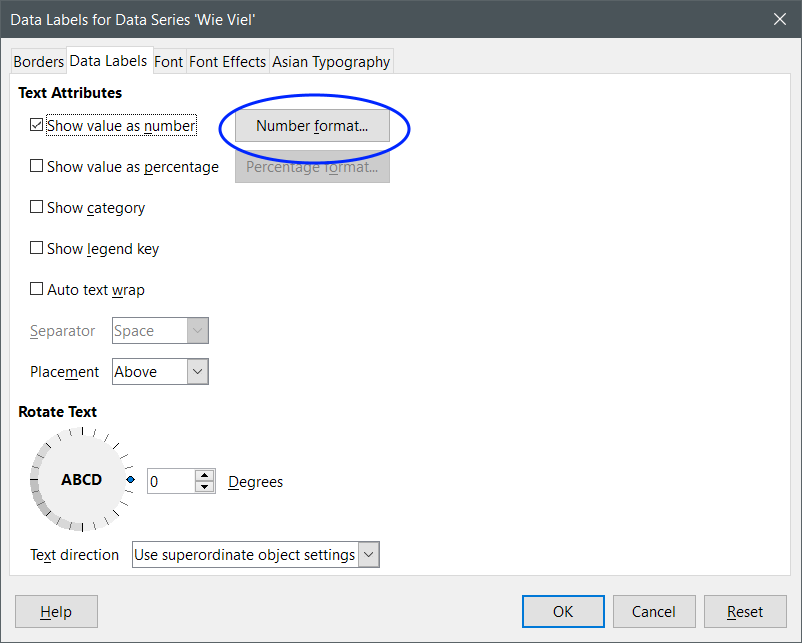Turn on Auto text wrap

(x=36, y=289)
